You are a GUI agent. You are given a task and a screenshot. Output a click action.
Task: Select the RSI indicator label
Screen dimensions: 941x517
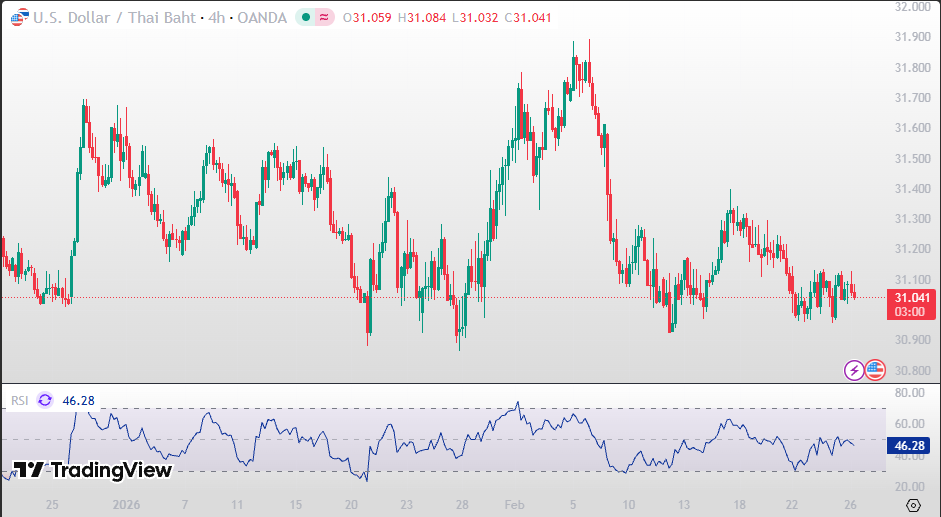coord(19,400)
